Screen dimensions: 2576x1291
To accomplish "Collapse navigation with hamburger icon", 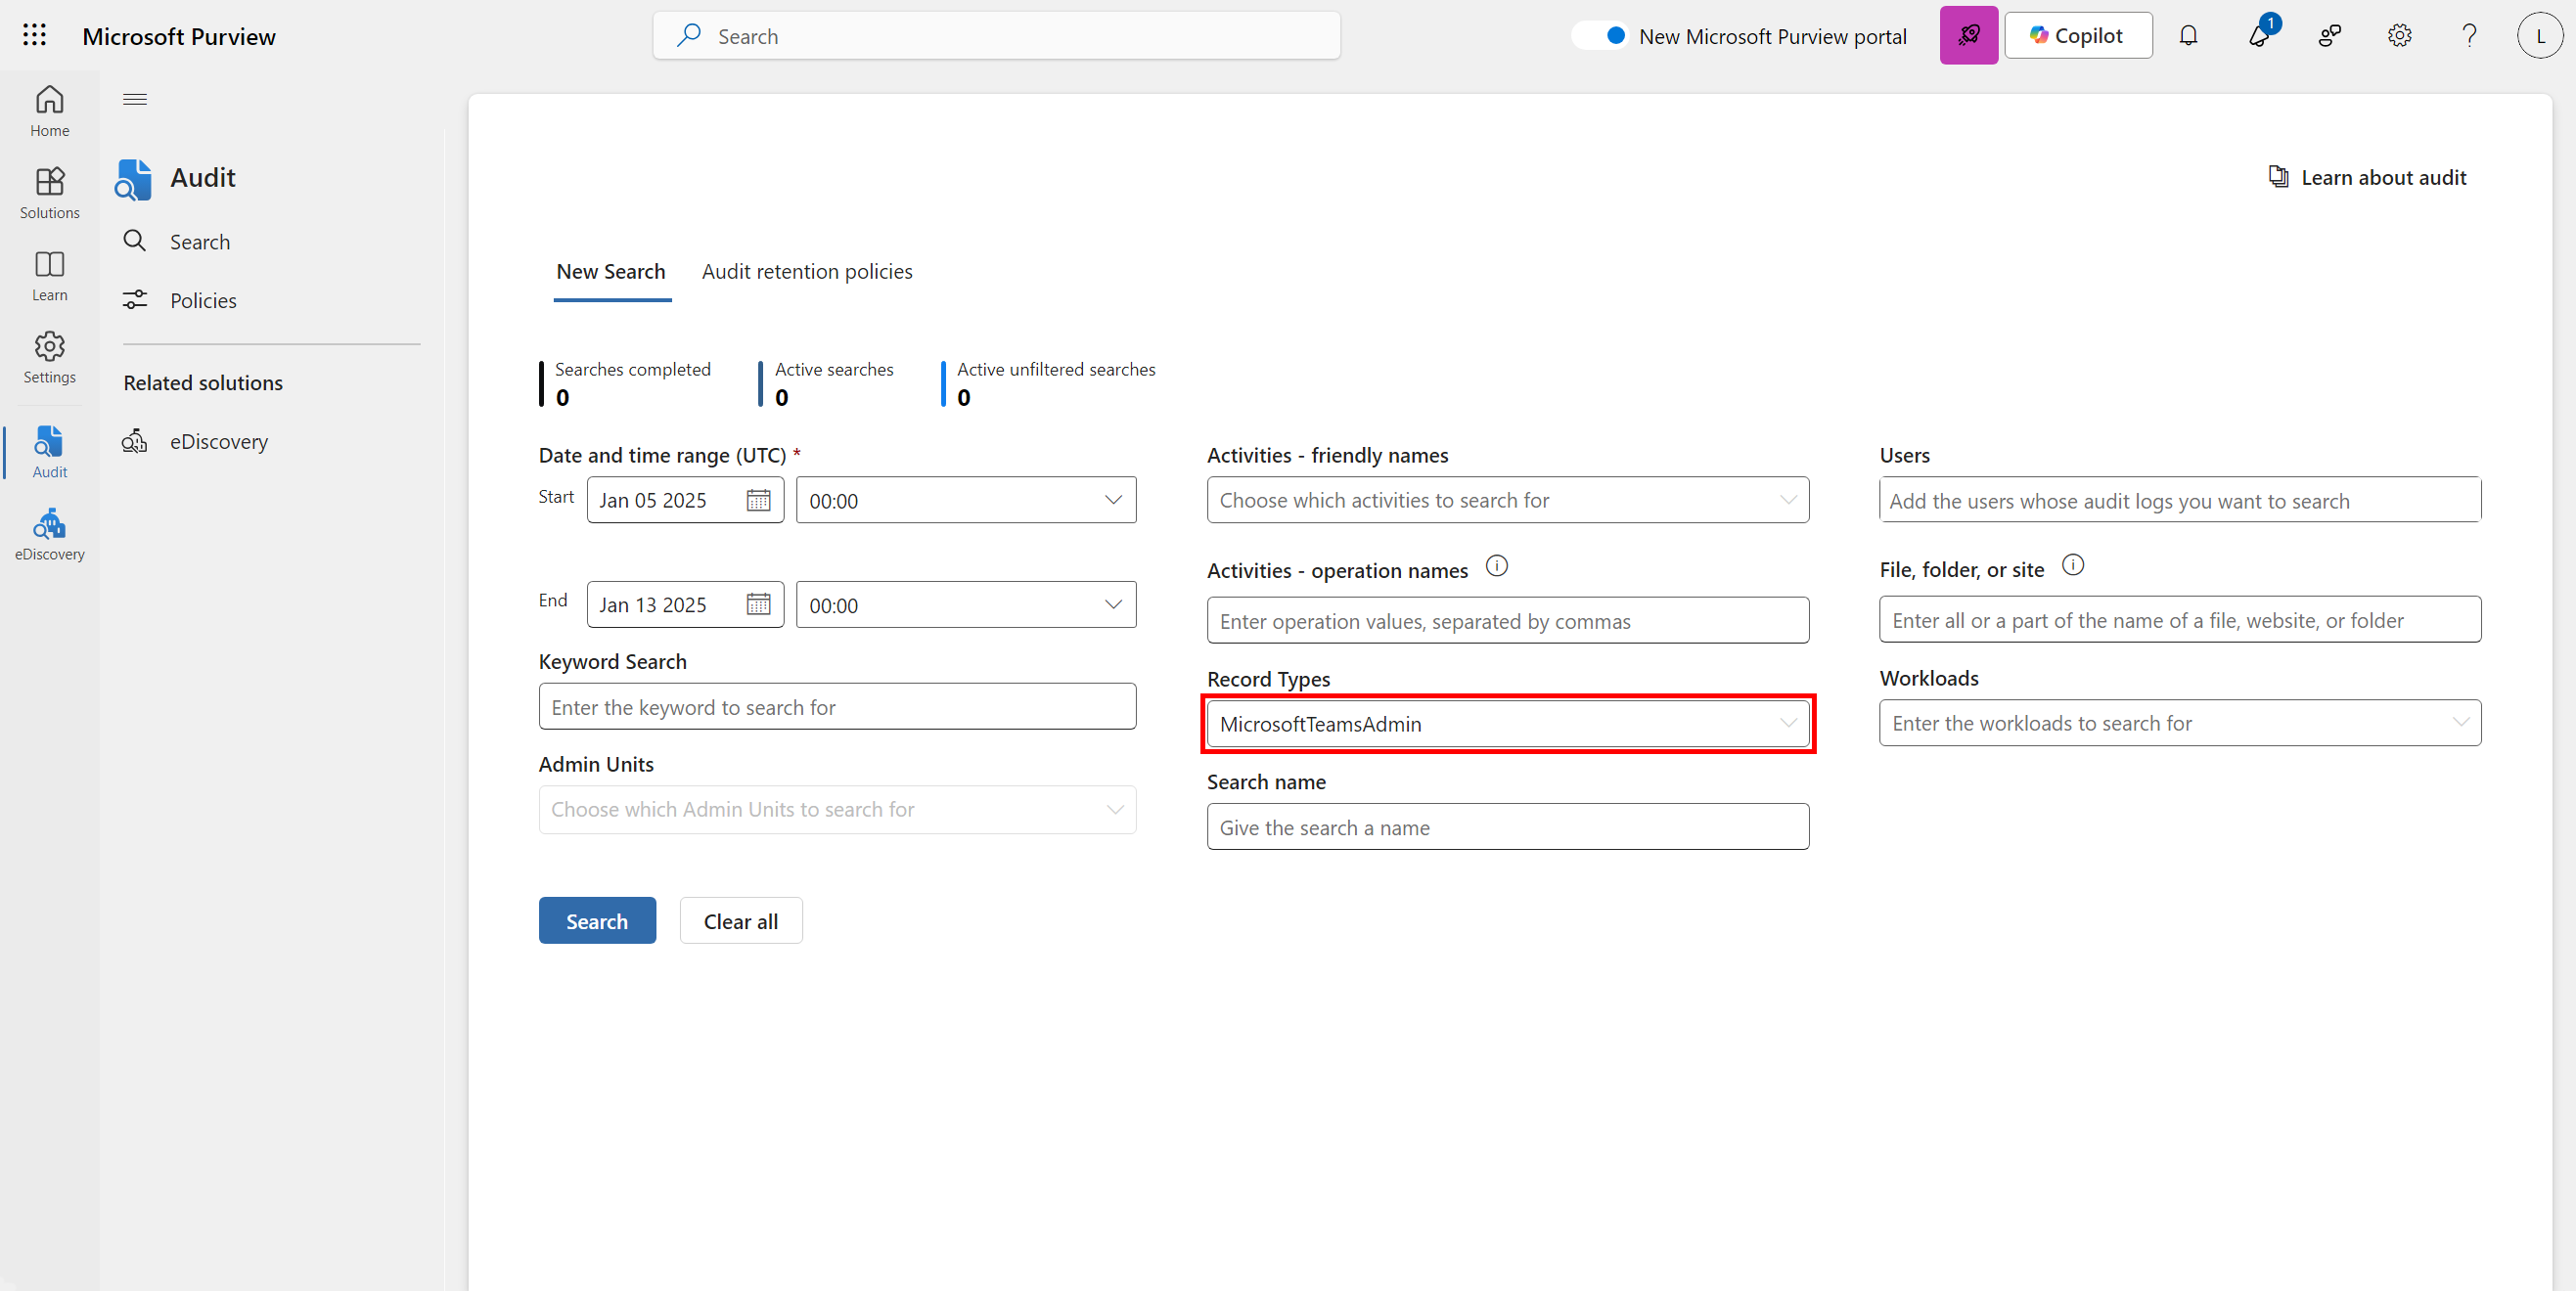I will pos(135,99).
